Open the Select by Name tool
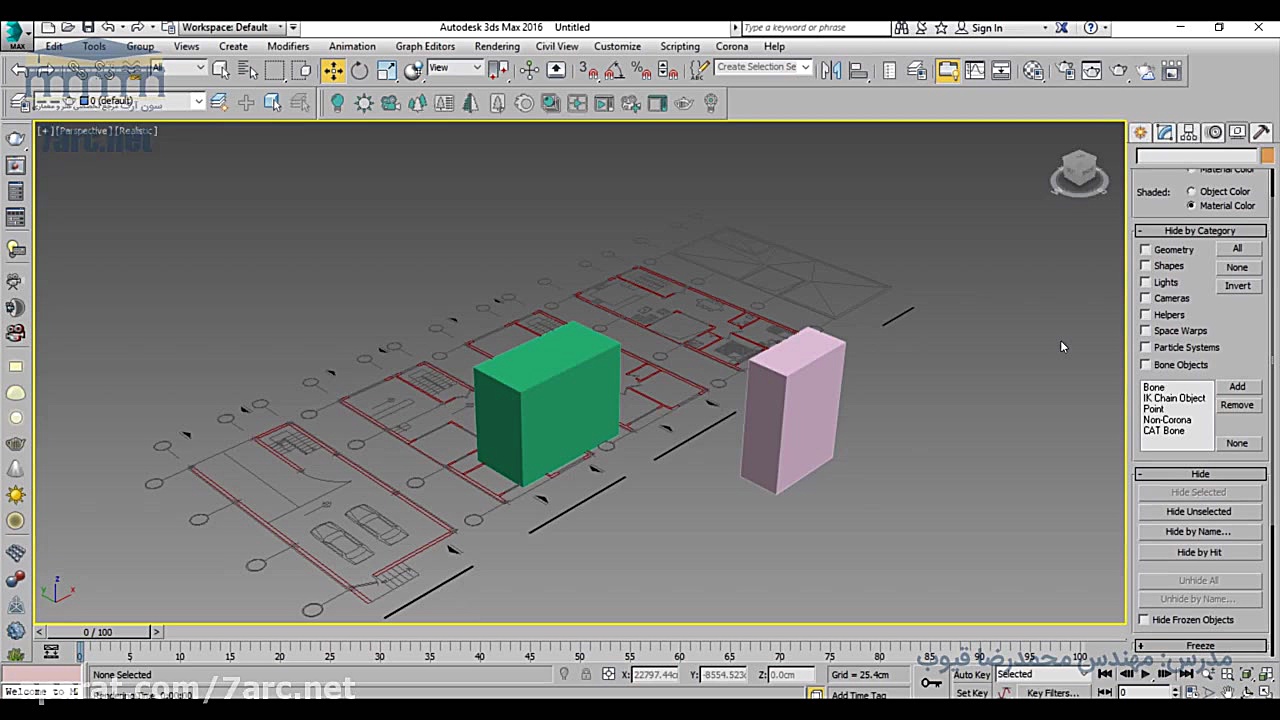The width and height of the screenshot is (1280, 720). (248, 70)
